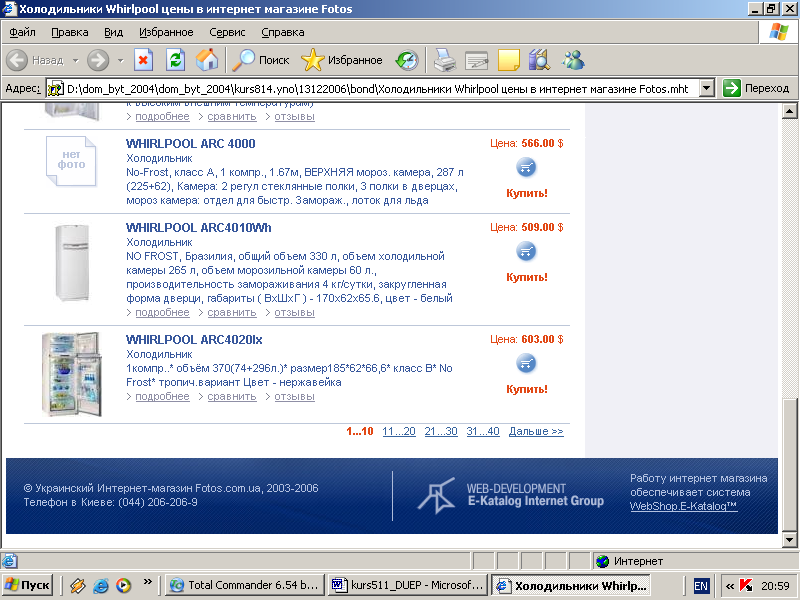Click подробнее under WHIRLPOOL ARC4020Ix

[162, 396]
